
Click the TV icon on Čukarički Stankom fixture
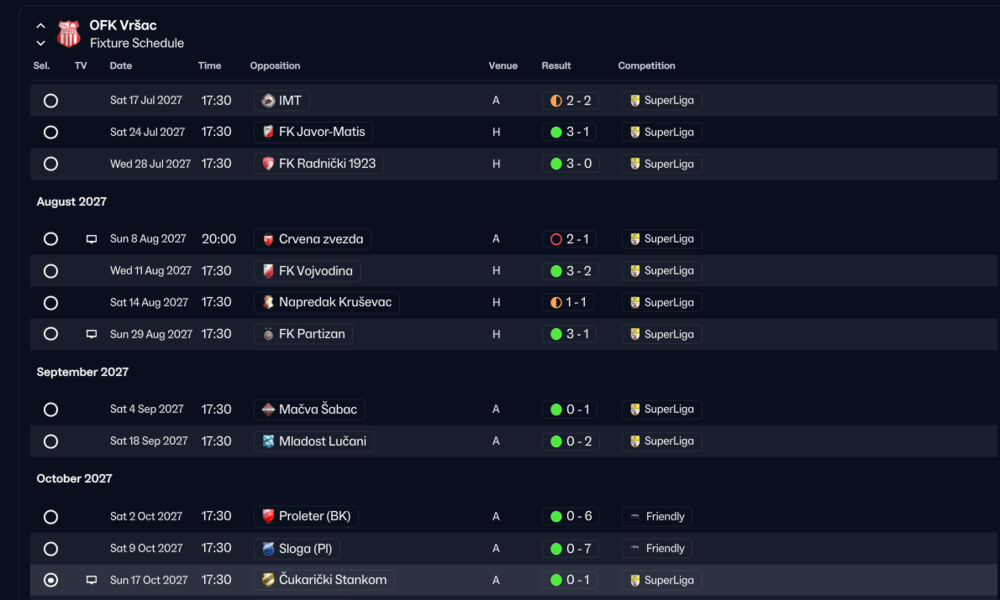[x=92, y=580]
